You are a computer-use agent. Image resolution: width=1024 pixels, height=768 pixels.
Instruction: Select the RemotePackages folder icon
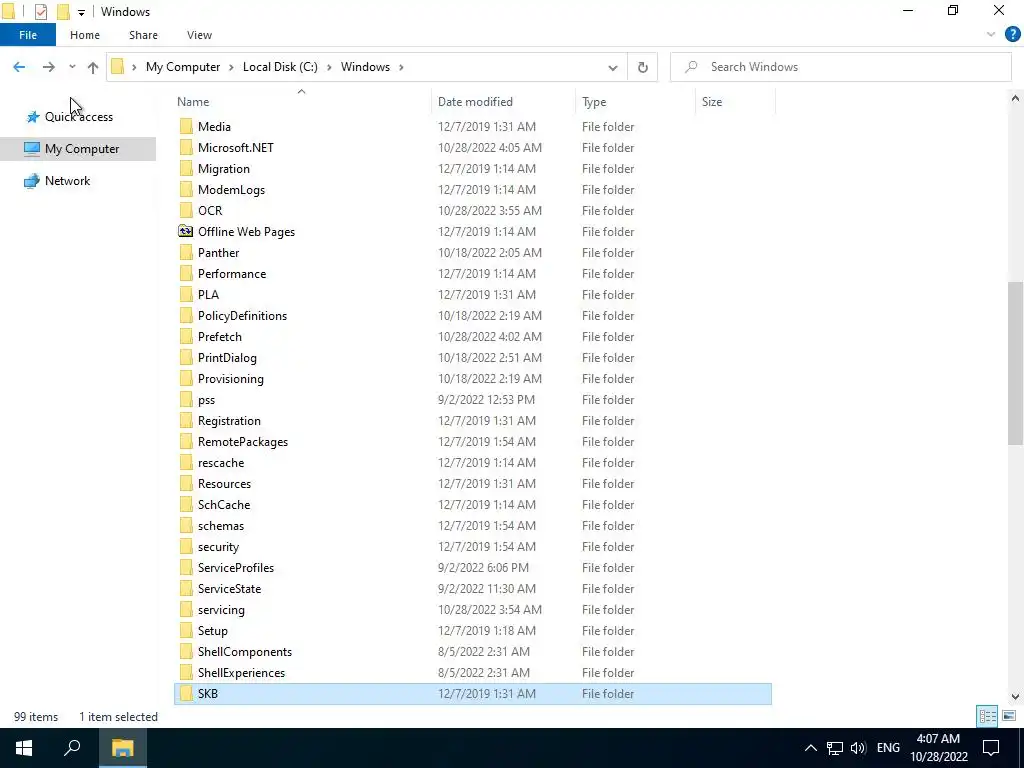point(186,441)
